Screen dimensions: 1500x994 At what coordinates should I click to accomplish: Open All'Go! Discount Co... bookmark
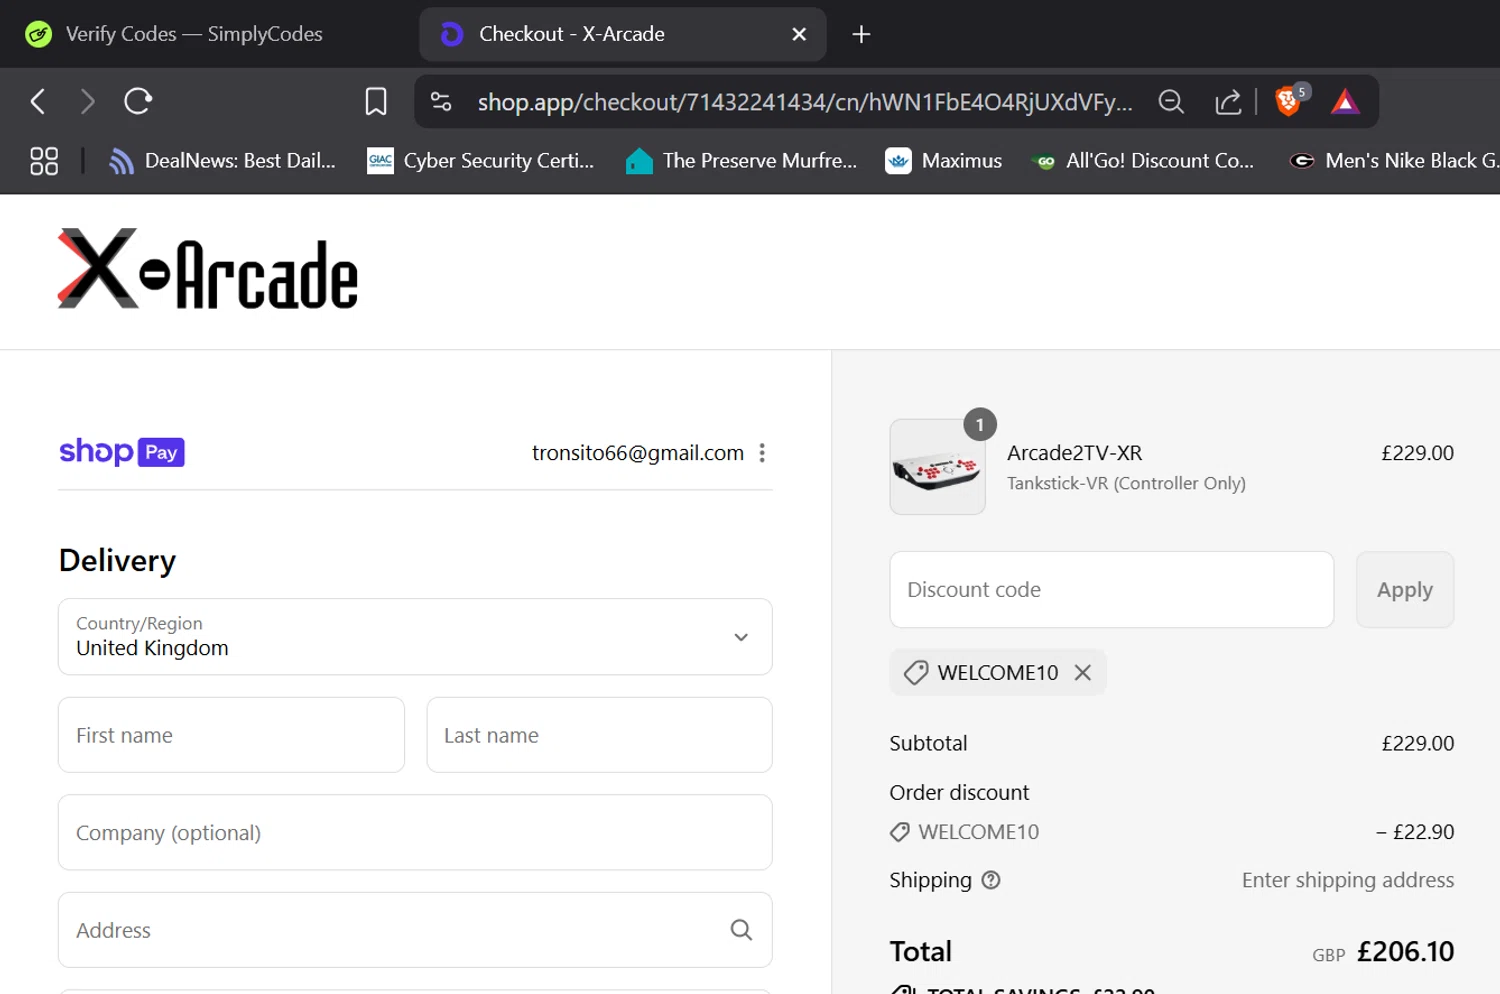click(x=1143, y=161)
